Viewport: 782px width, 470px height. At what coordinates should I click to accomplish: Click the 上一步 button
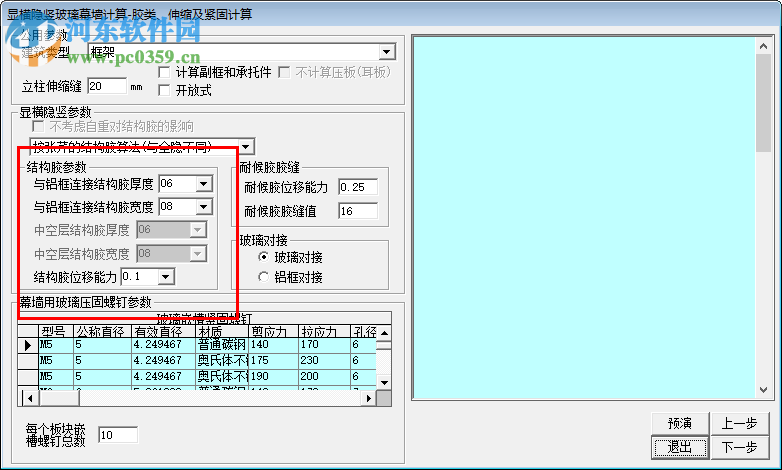click(740, 424)
